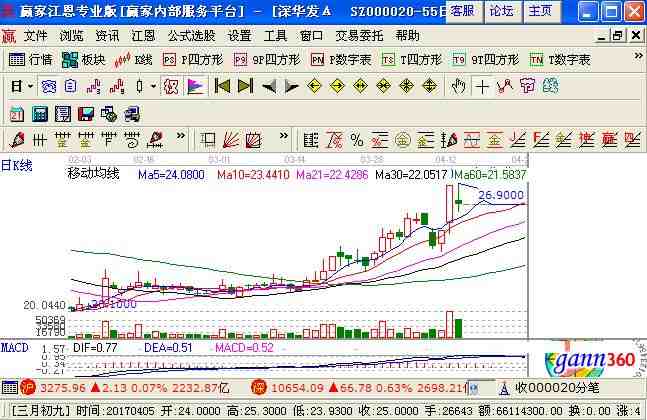Viewport: 647px width, 420px height.
Task: Select the hand pan tool
Action: coord(458,86)
